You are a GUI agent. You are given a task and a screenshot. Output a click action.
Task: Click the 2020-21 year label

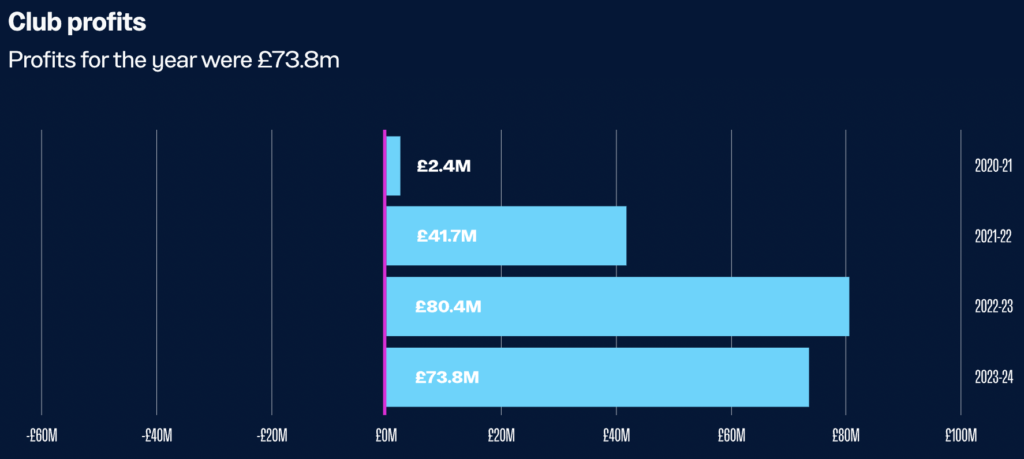tap(993, 166)
